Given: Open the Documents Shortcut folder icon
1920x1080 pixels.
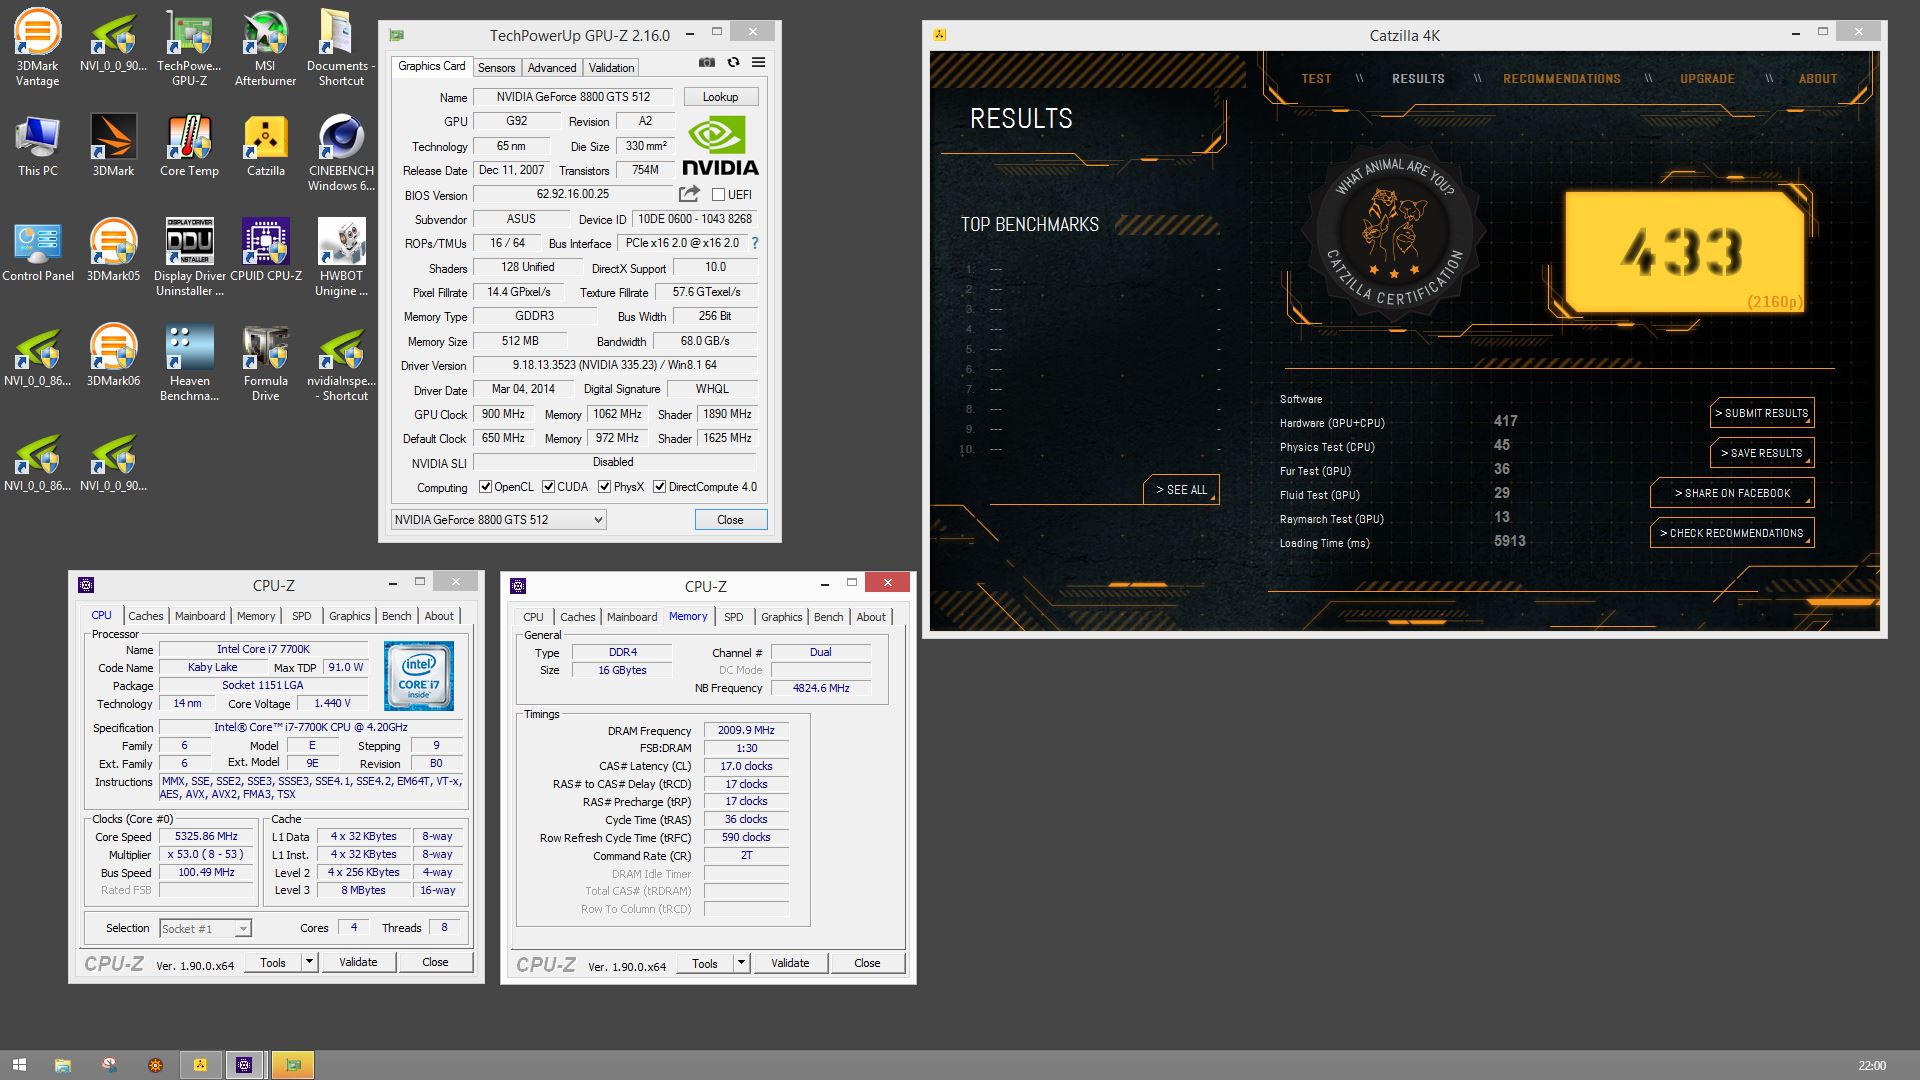Looking at the screenshot, I should click(x=341, y=48).
